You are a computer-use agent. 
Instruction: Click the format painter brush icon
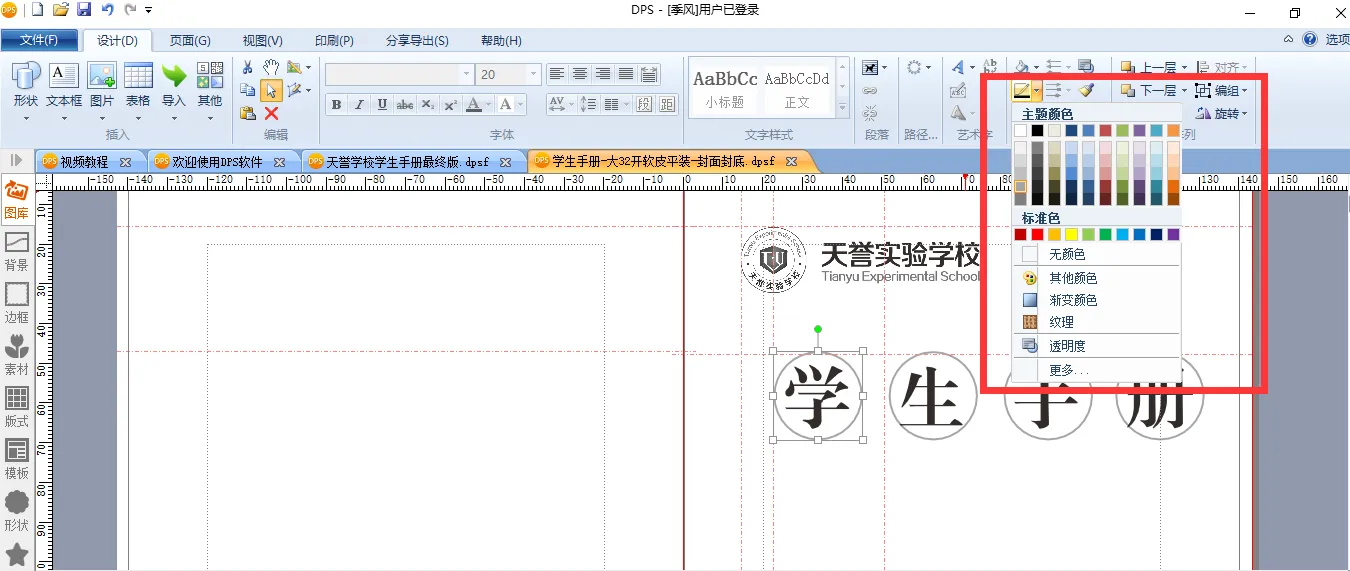click(x=1086, y=90)
